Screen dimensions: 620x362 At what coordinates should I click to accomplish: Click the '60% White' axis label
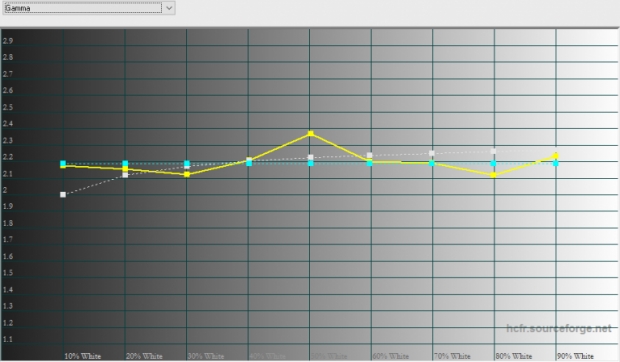point(391,356)
